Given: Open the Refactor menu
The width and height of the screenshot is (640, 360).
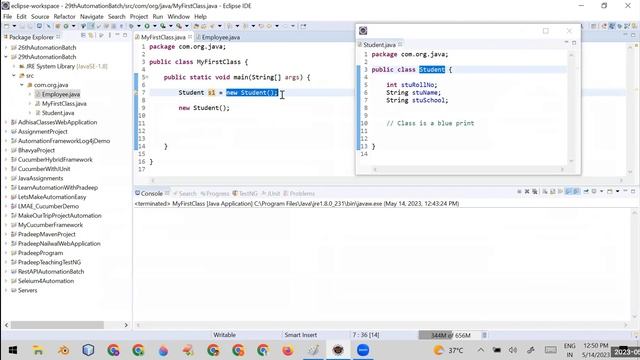Looking at the screenshot, I should [64, 16].
